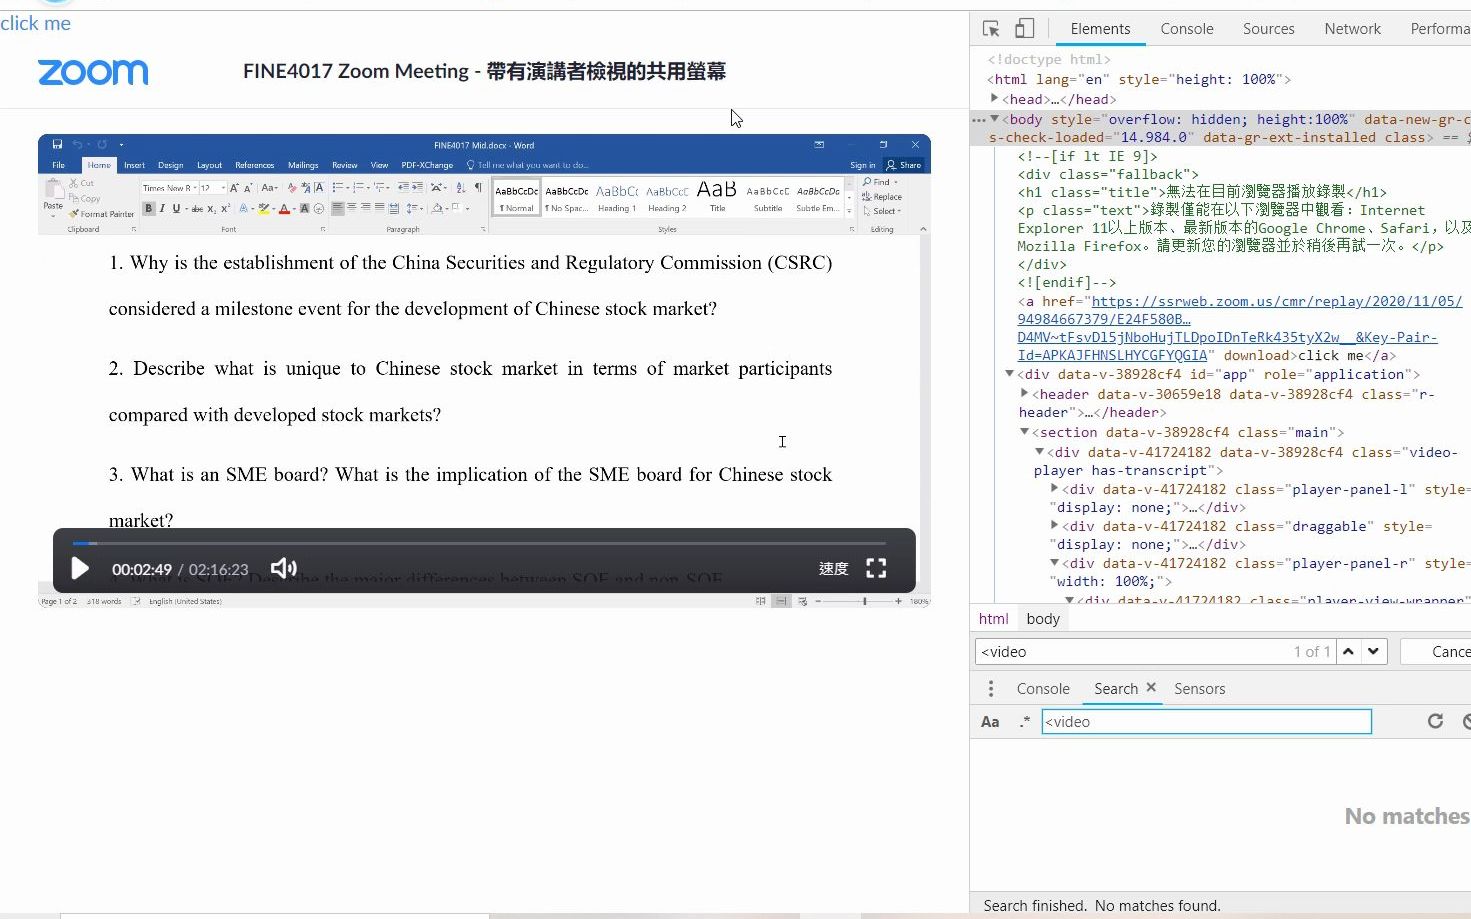Open the Sensors tab in the drawer

coord(1199,689)
